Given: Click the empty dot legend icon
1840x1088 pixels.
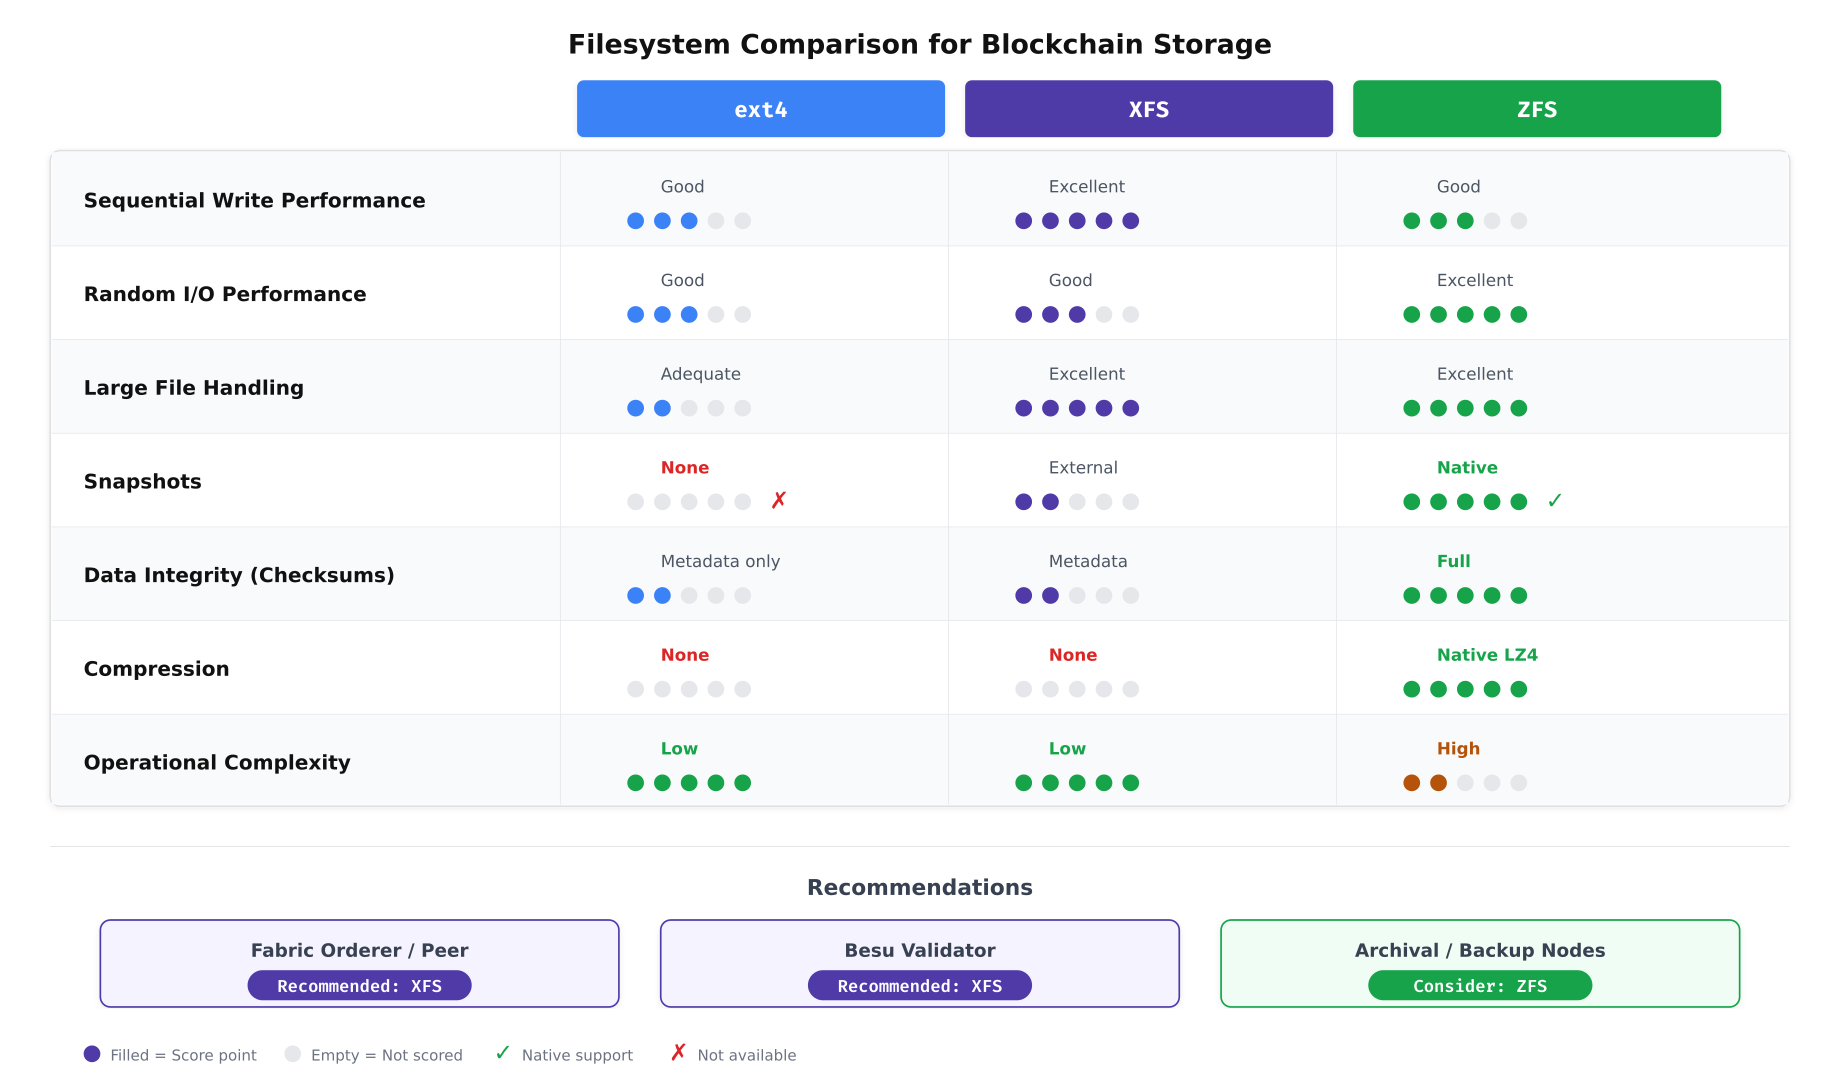Looking at the screenshot, I should coord(292,1053).
